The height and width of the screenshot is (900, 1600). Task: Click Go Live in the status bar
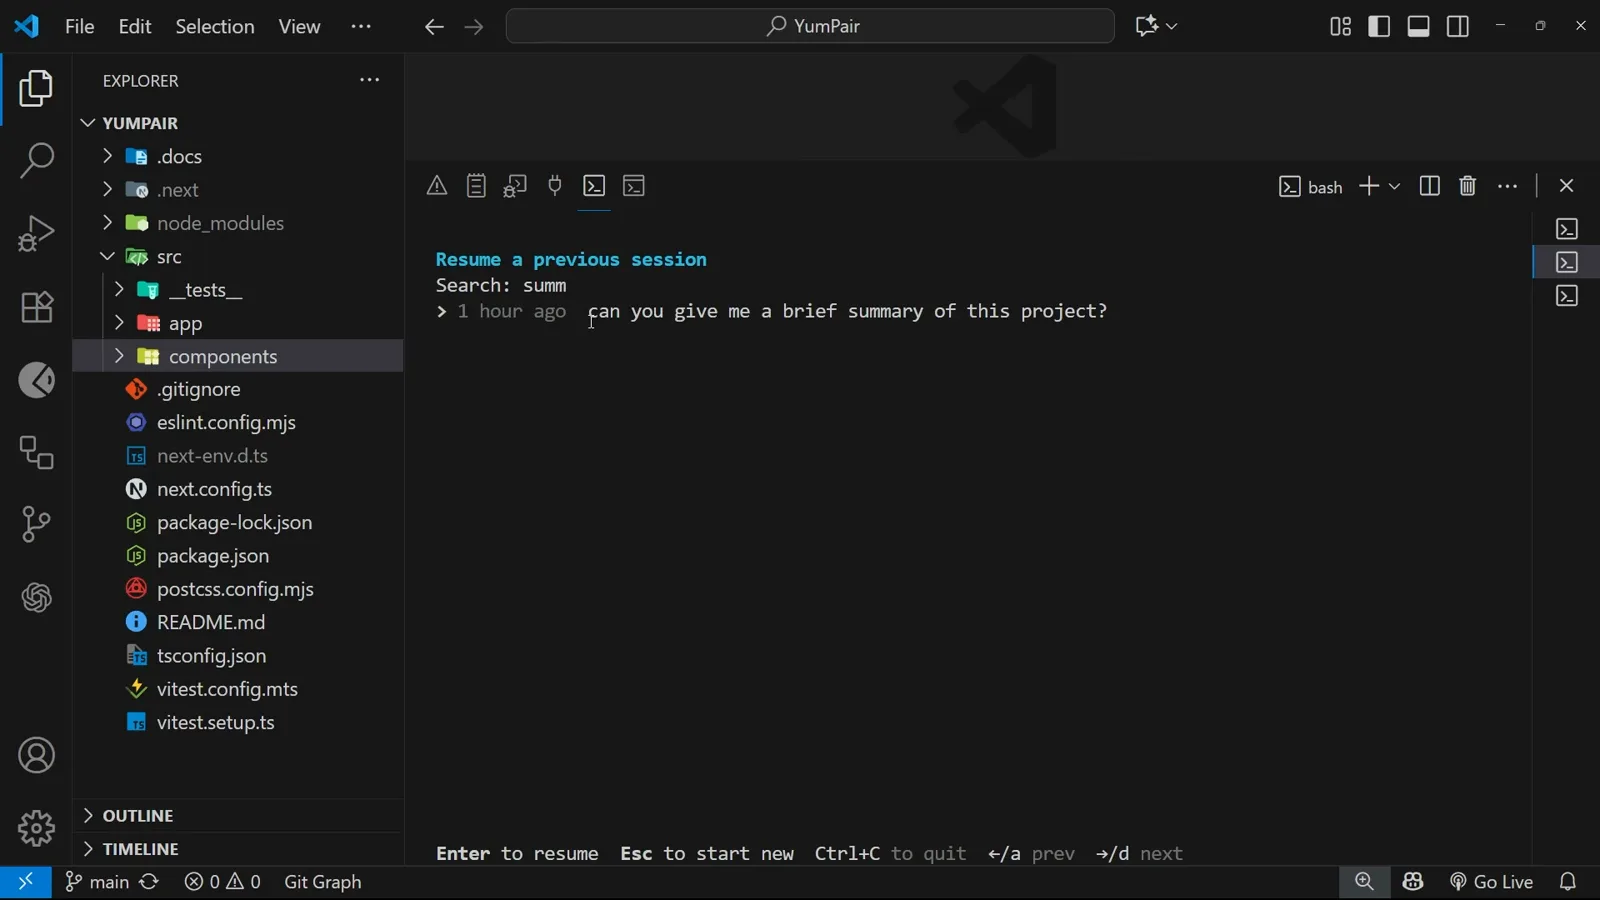coord(1491,882)
